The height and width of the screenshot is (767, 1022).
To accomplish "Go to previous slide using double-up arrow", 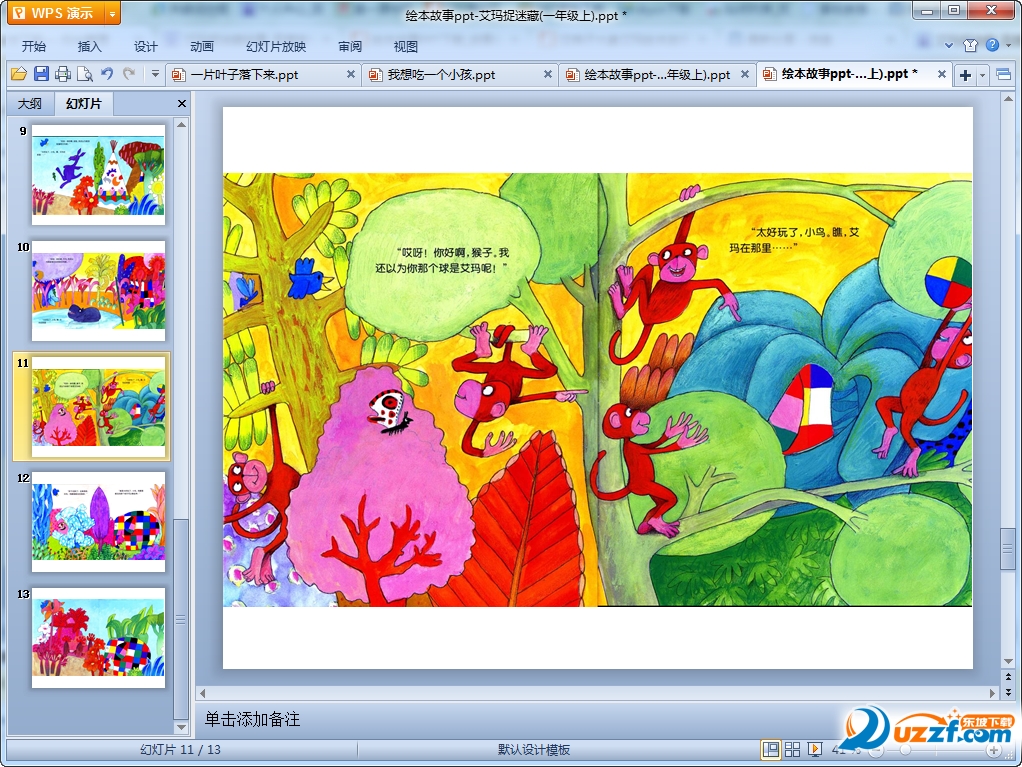I will pyautogui.click(x=1008, y=678).
